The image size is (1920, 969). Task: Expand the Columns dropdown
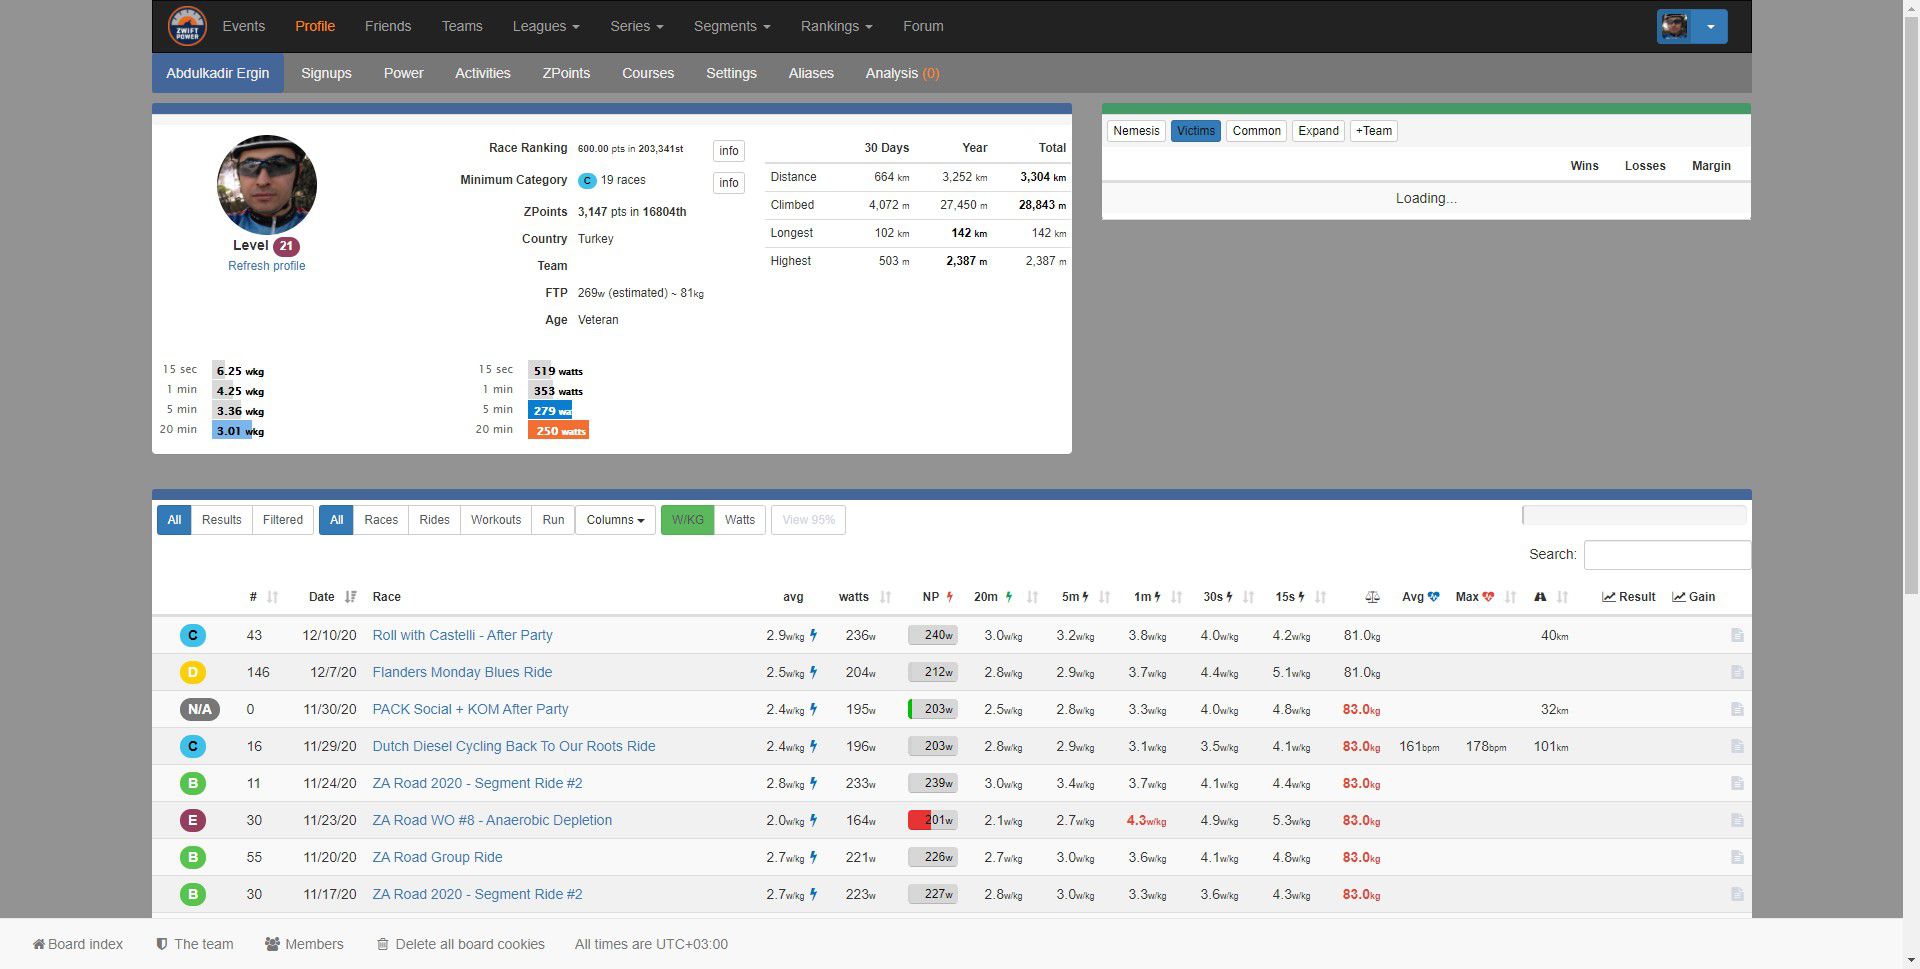tap(615, 520)
